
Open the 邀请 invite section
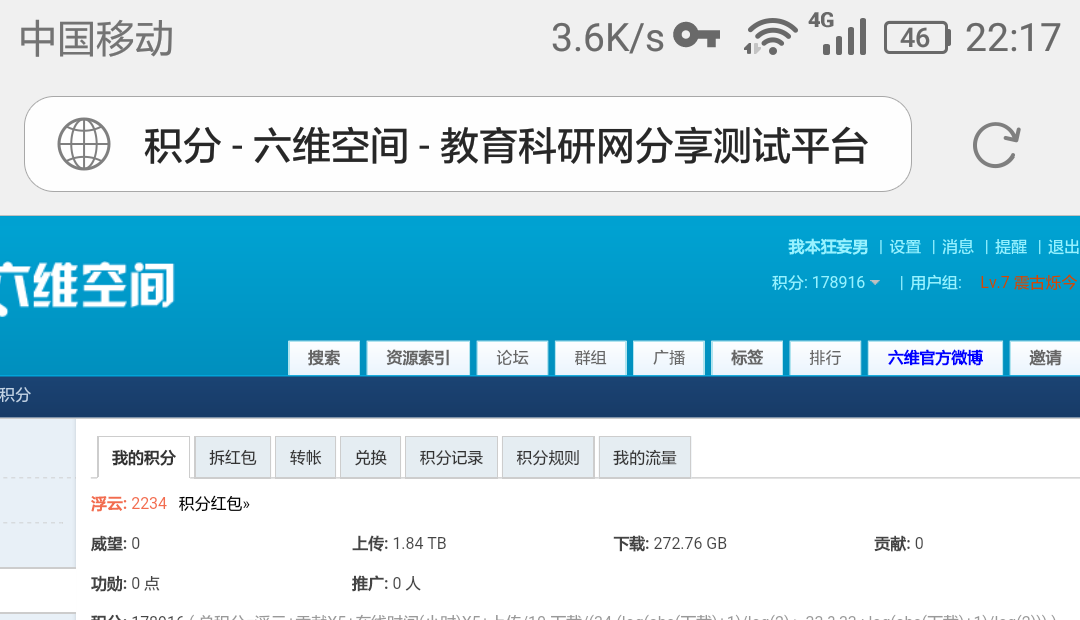pos(1045,358)
